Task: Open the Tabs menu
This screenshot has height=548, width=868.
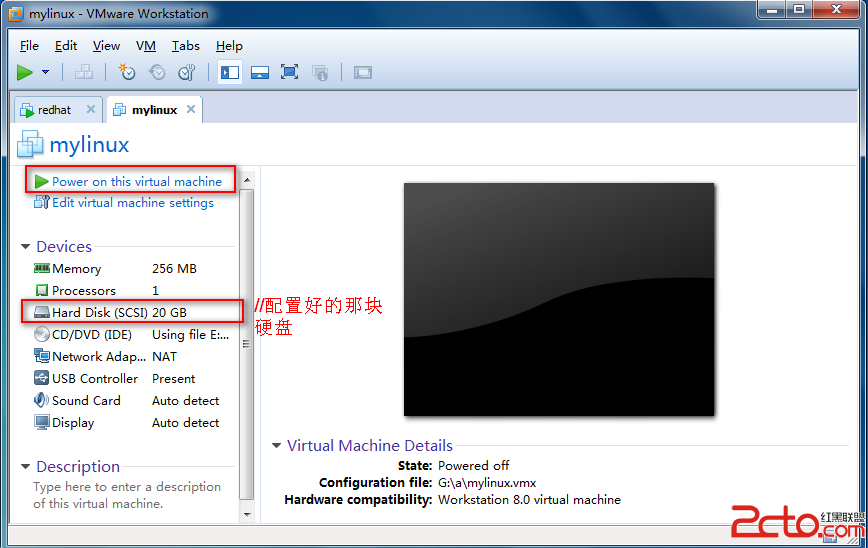Action: click(185, 46)
